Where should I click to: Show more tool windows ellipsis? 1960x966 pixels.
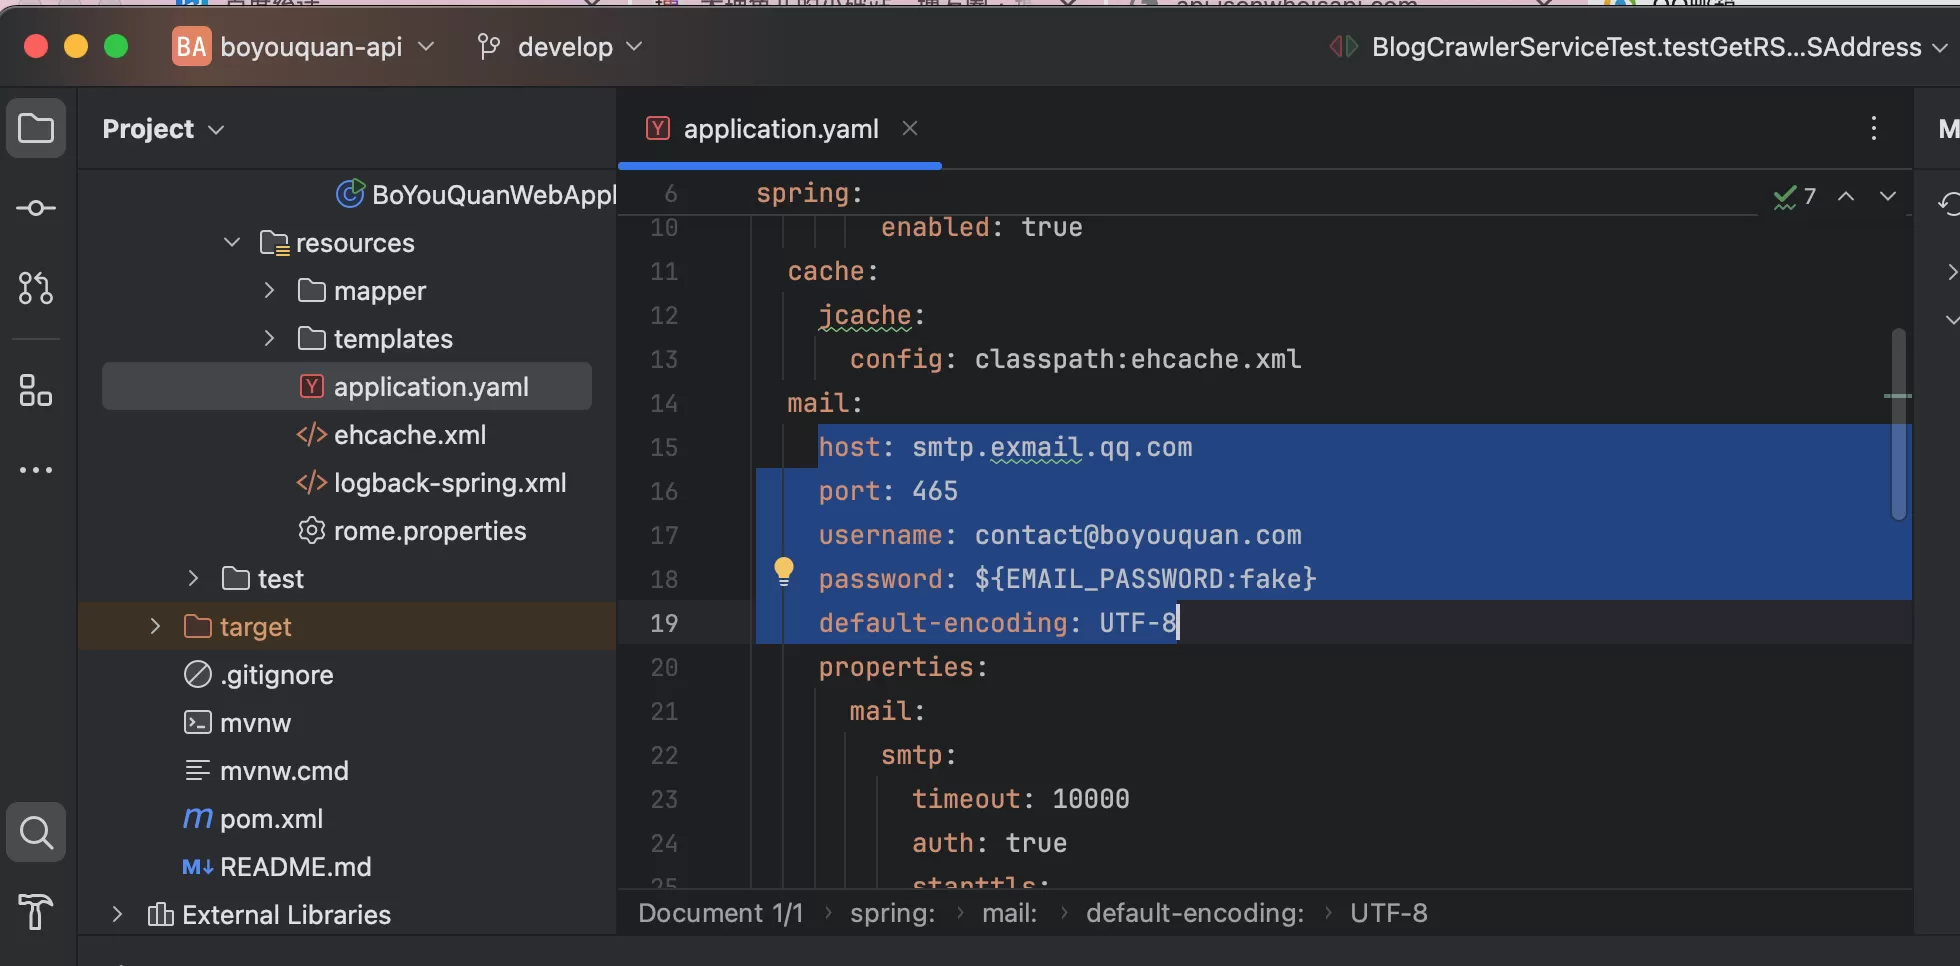36,470
